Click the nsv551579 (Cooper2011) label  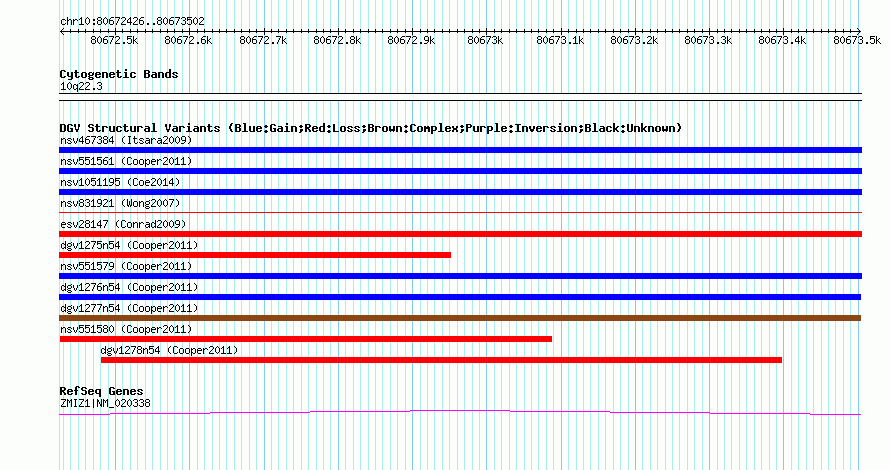(x=126, y=266)
